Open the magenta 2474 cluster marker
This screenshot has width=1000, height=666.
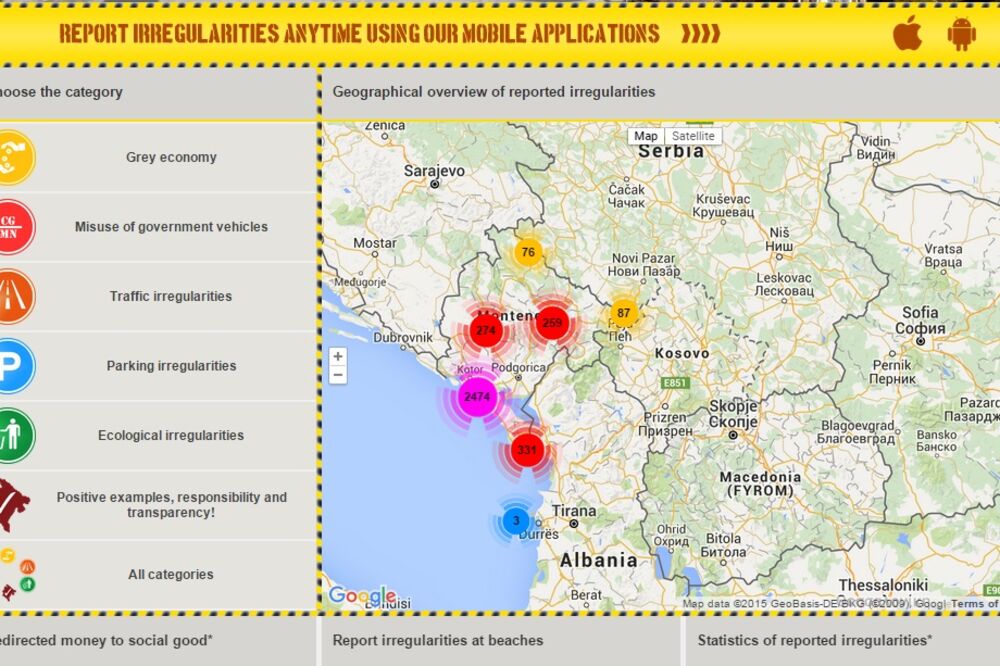pos(477,397)
